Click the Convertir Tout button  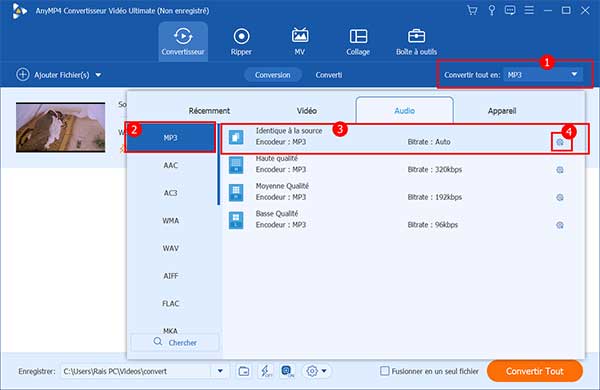[x=535, y=371]
